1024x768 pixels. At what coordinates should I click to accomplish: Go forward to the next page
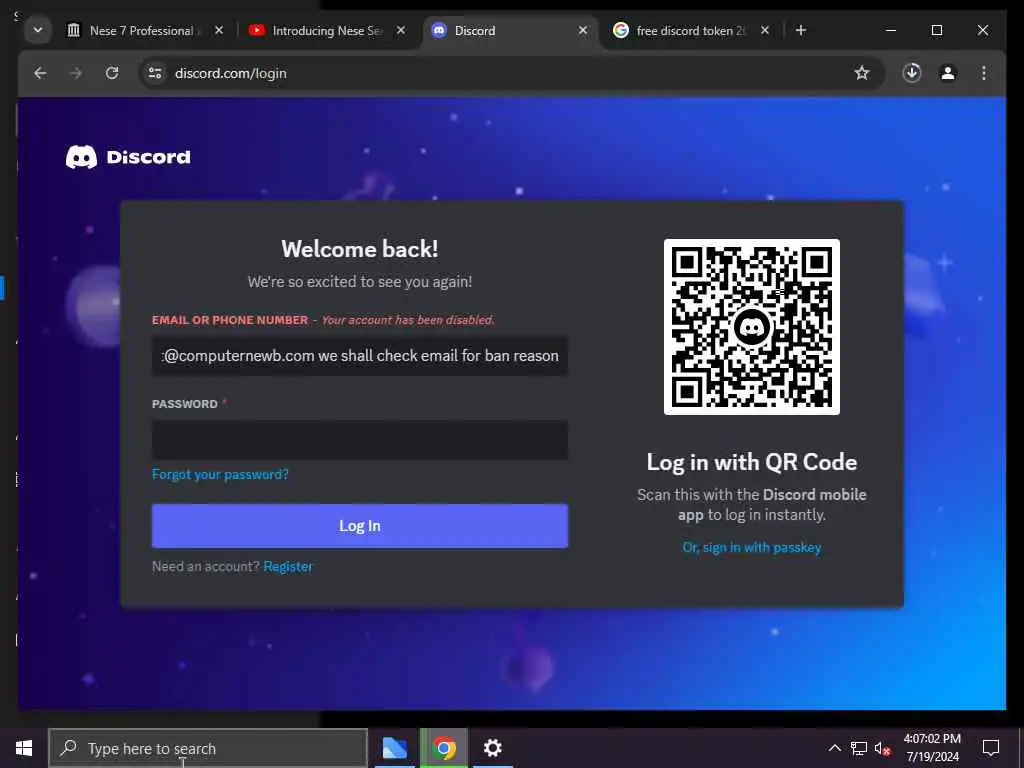click(x=76, y=73)
